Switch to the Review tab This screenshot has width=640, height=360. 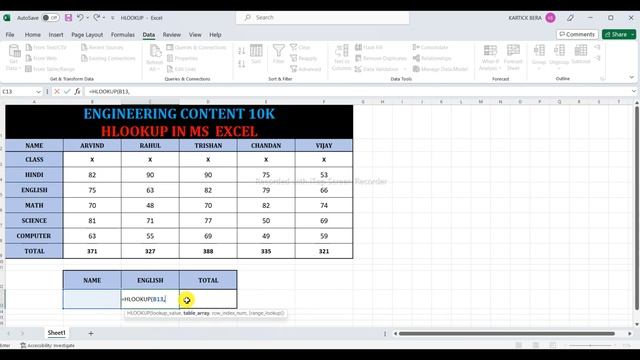(x=172, y=35)
